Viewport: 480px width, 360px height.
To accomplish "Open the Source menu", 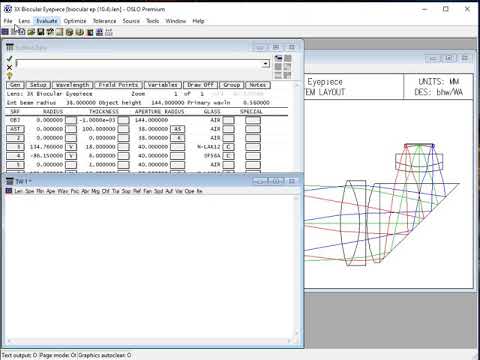I will (131, 21).
